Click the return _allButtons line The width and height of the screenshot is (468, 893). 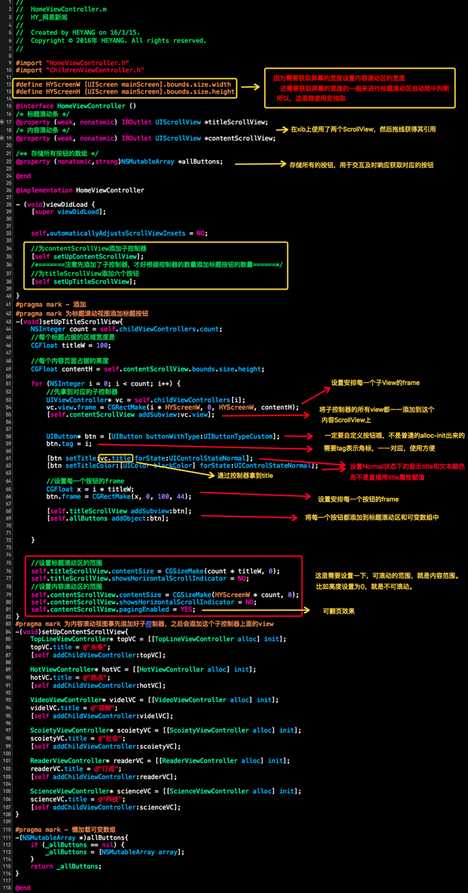66,866
